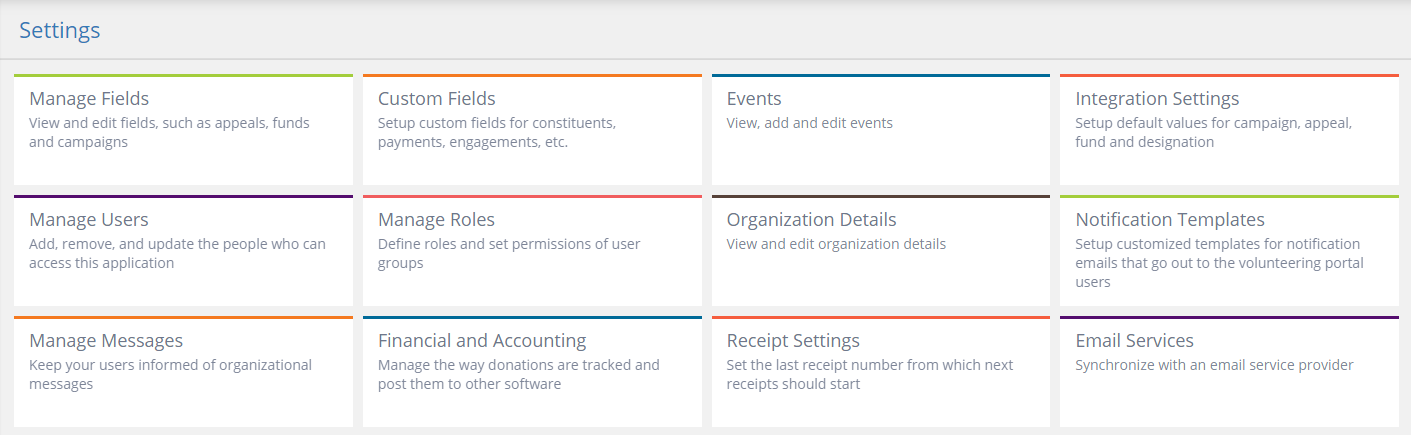
Task: Open the Manage Fields settings card
Action: pos(184,130)
